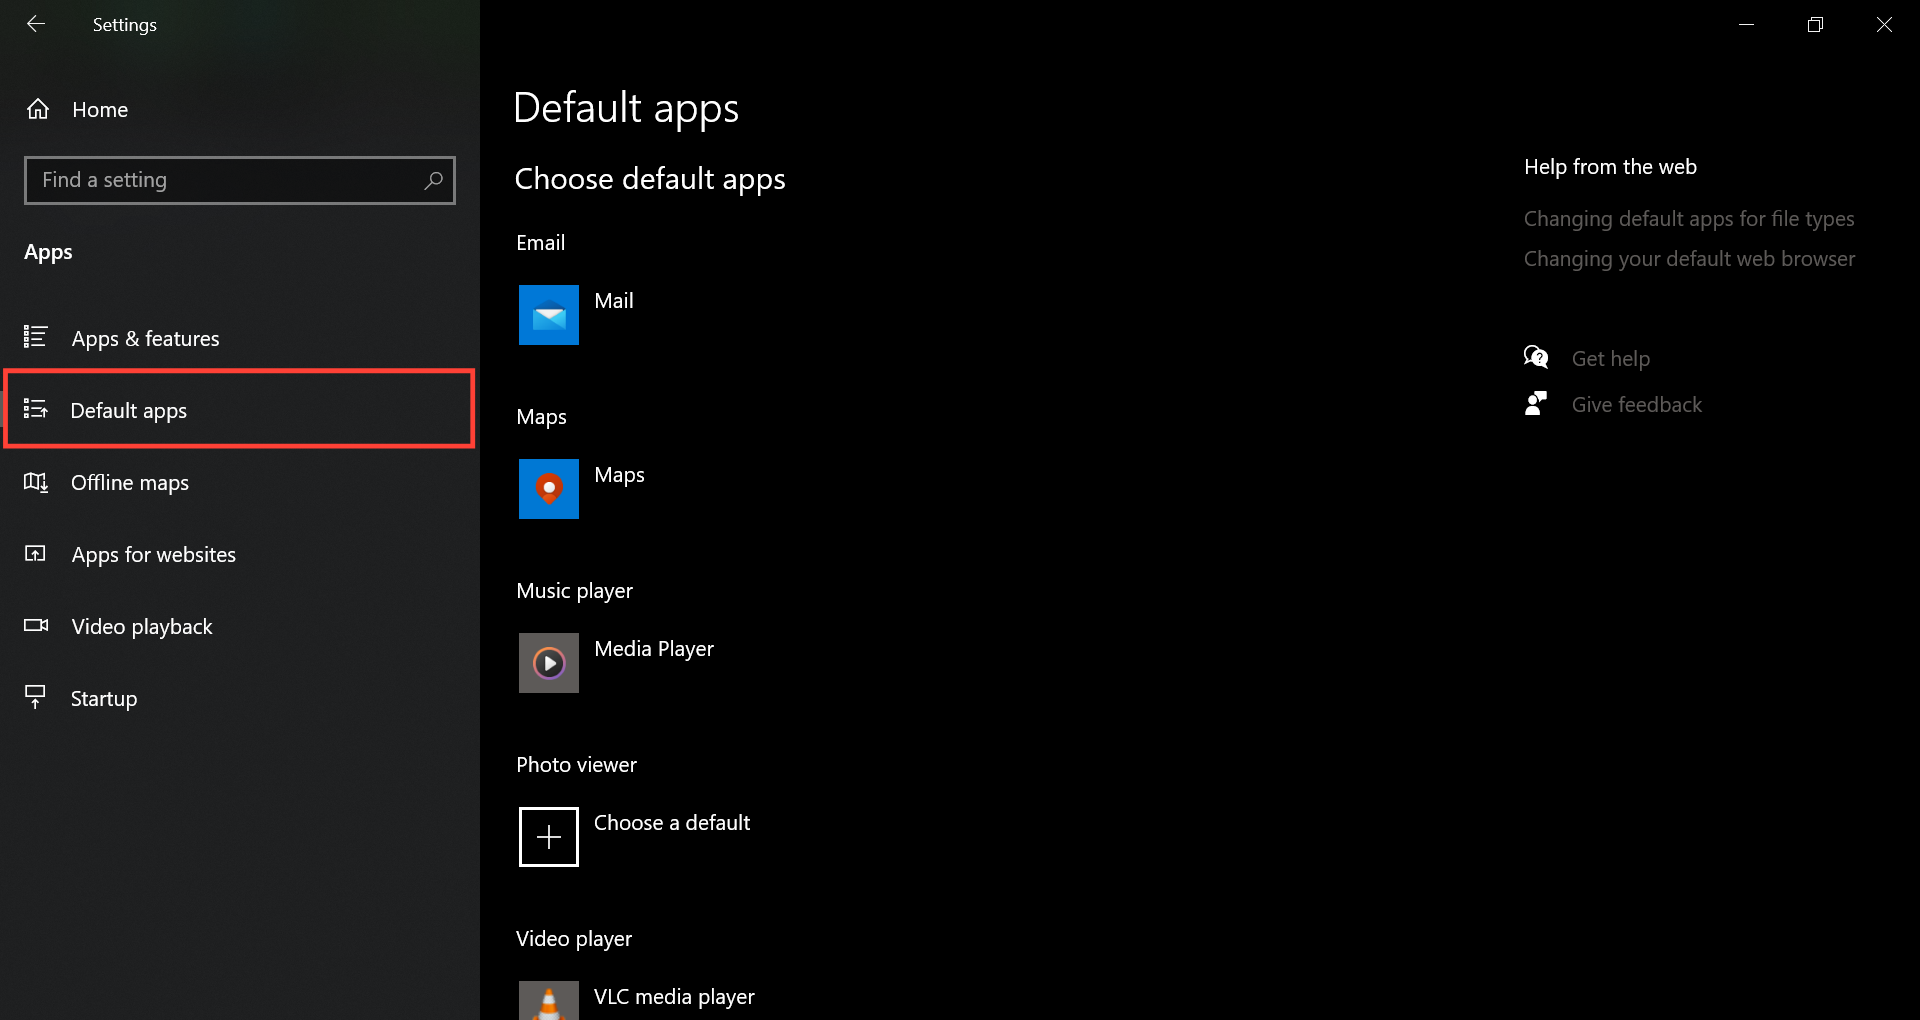The image size is (1920, 1020).
Task: Click the 'Choose default apps' subheading
Action: [650, 179]
